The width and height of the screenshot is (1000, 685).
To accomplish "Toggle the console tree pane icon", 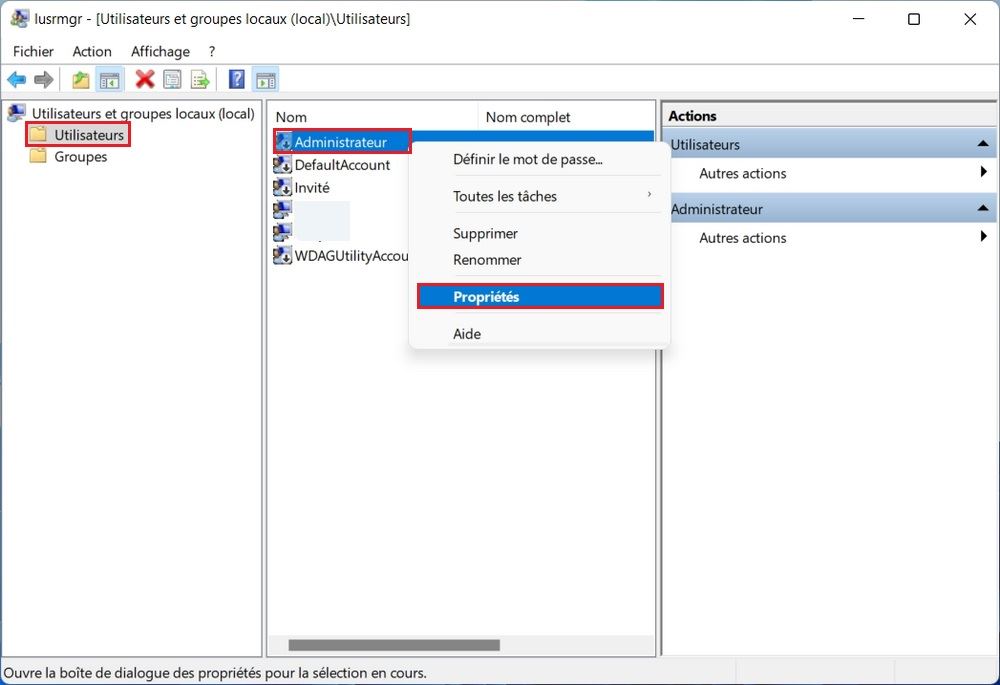I will point(108,80).
